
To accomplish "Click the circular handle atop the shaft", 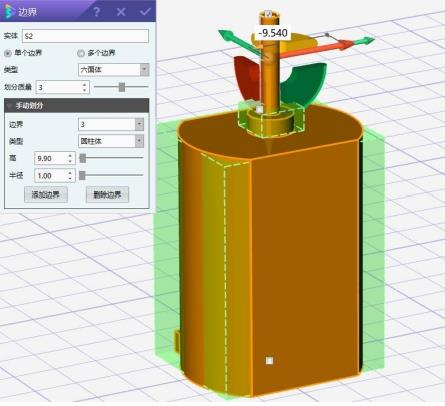I will click(x=269, y=13).
